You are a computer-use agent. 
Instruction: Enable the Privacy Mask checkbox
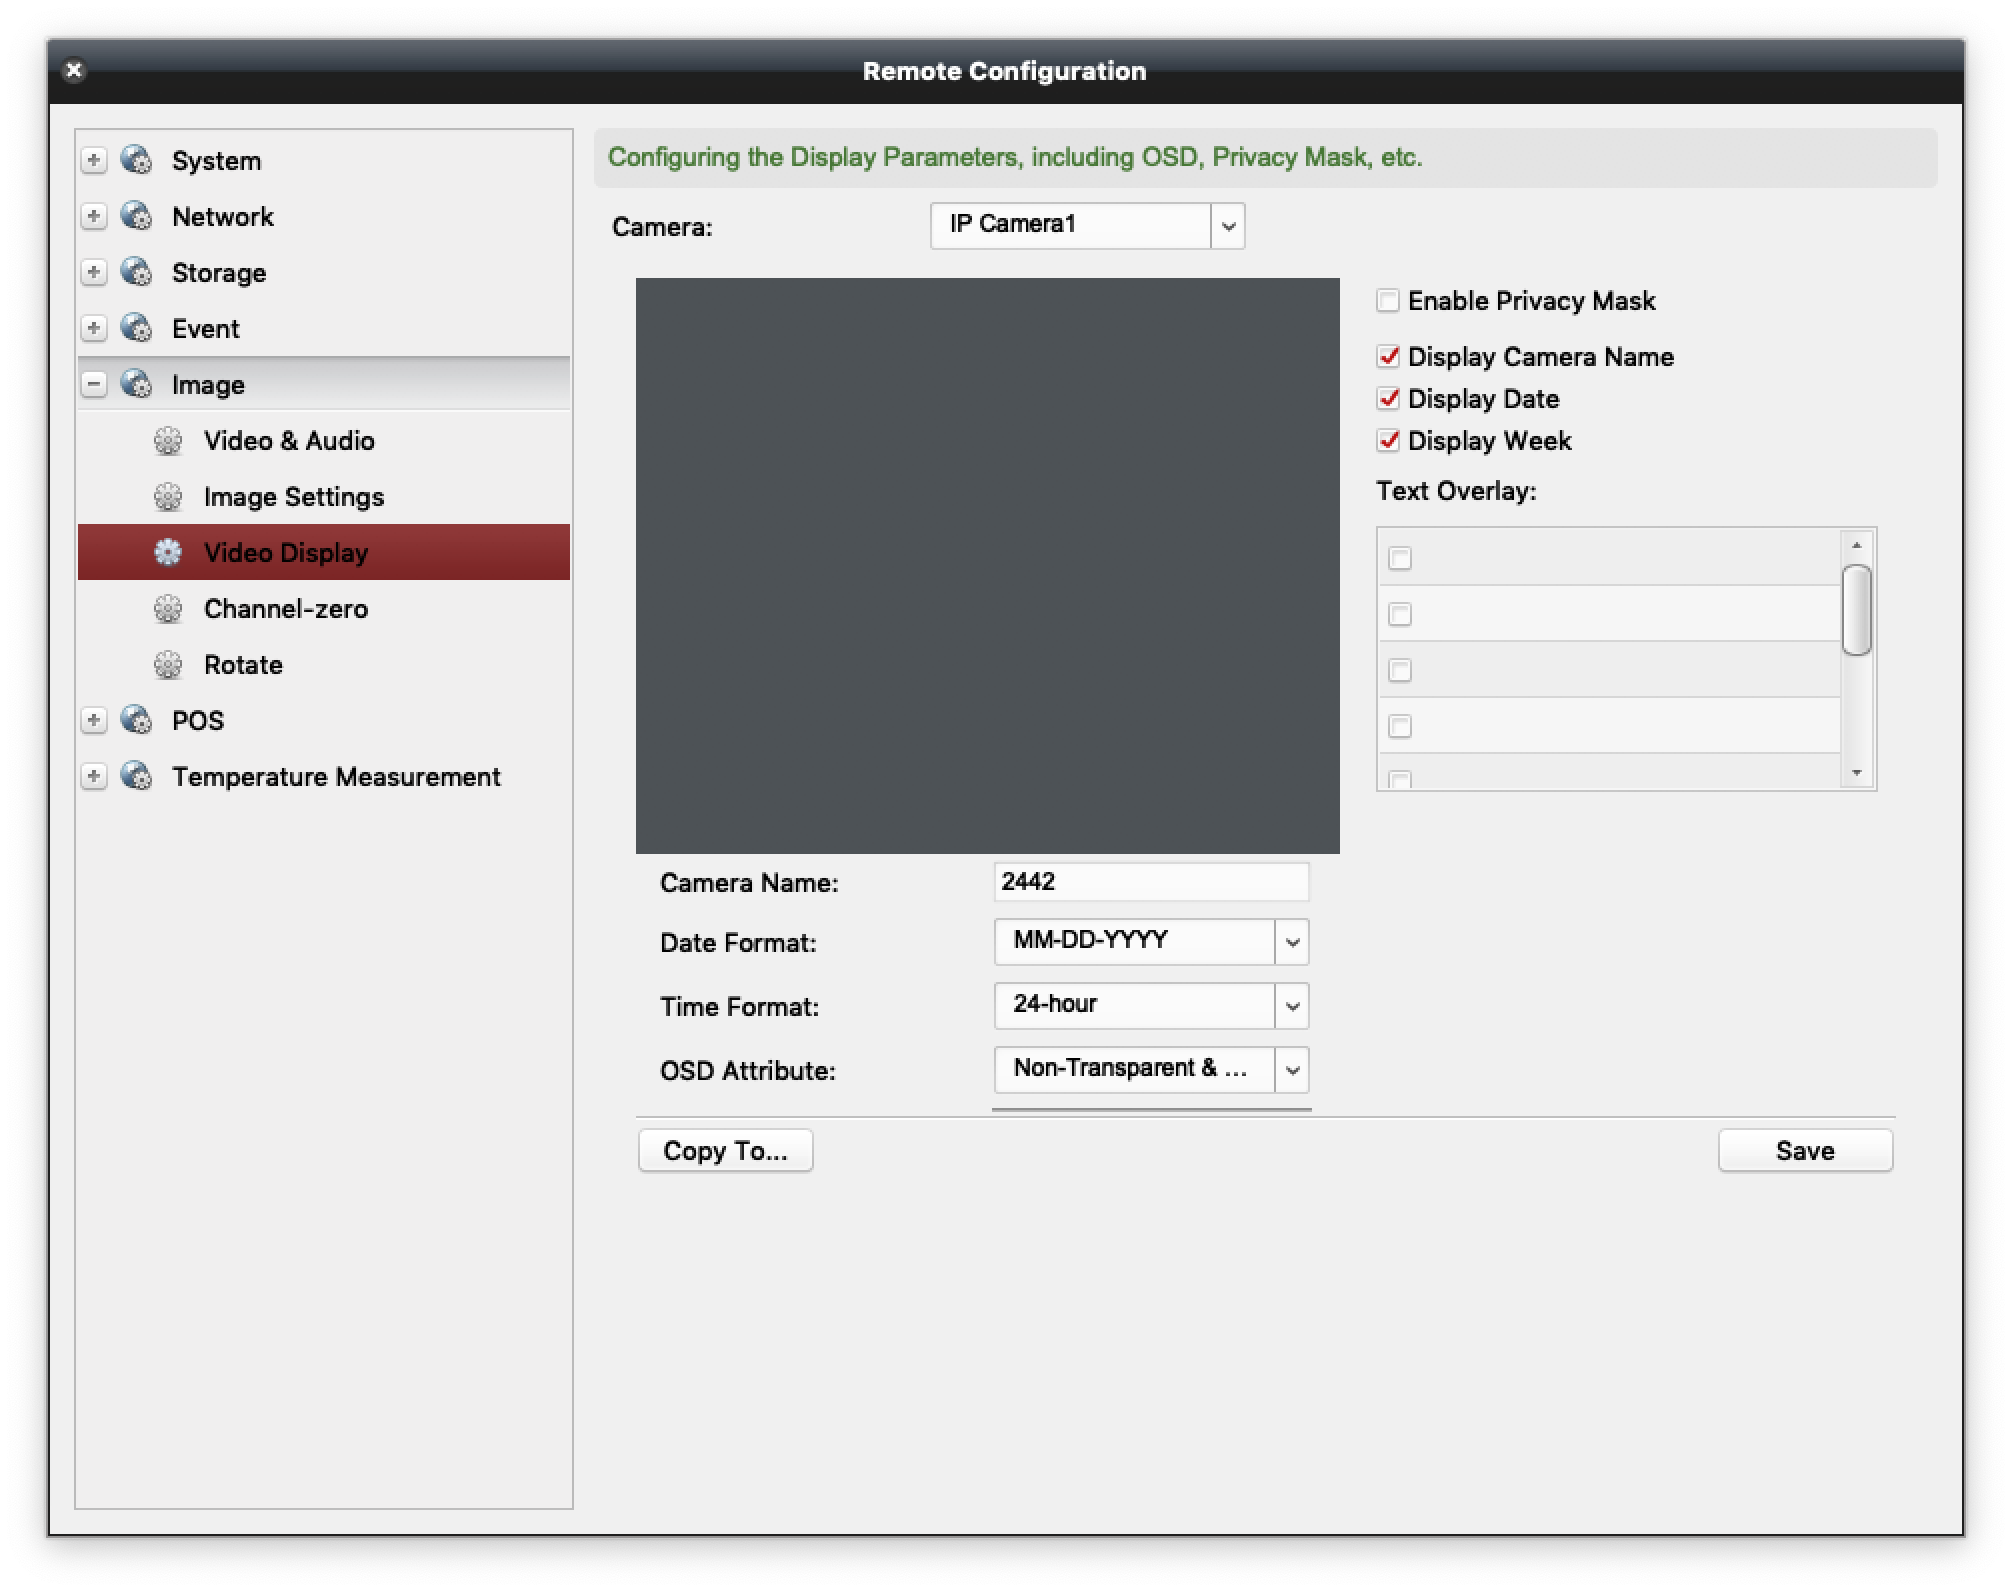tap(1388, 301)
